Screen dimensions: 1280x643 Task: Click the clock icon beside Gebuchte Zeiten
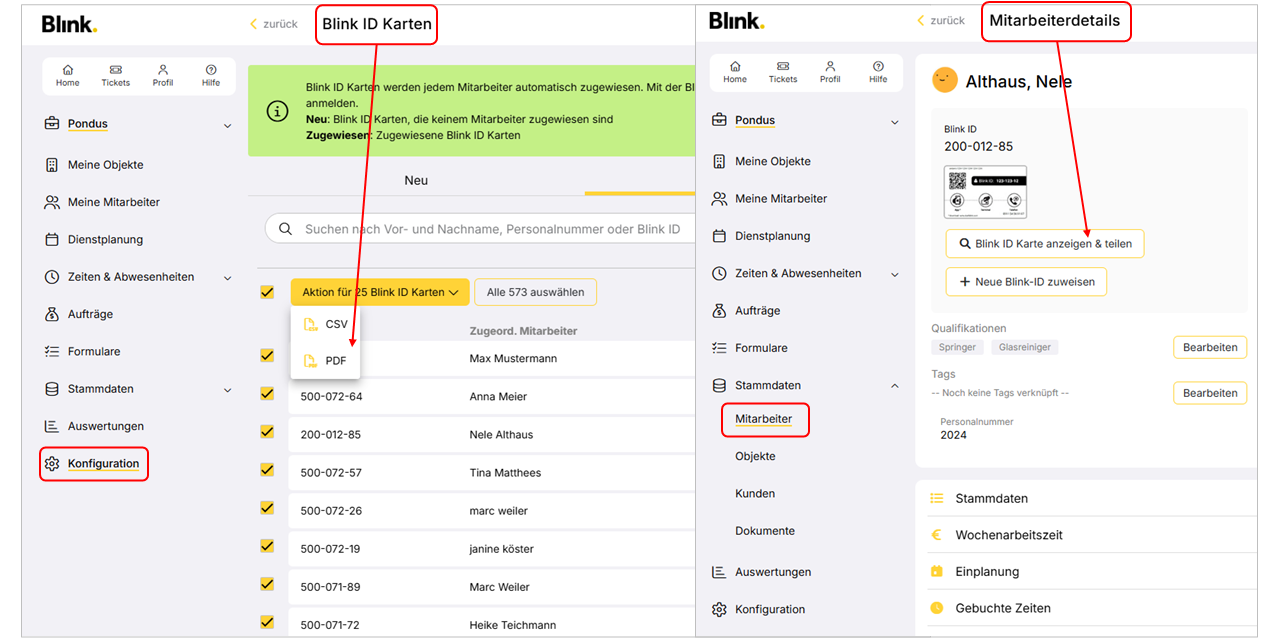tap(937, 608)
